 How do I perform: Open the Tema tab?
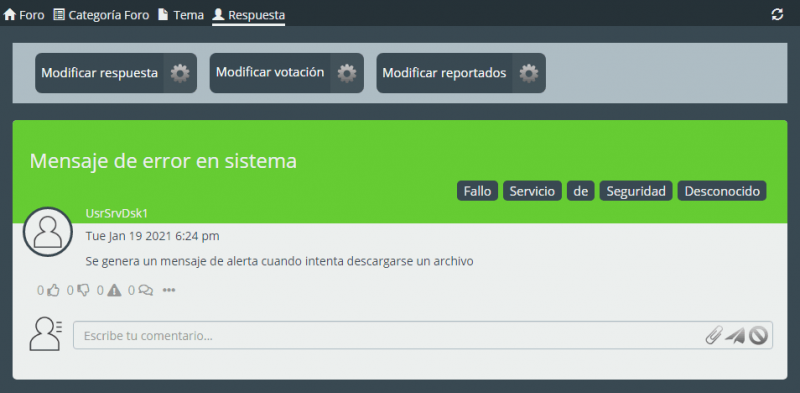click(181, 15)
